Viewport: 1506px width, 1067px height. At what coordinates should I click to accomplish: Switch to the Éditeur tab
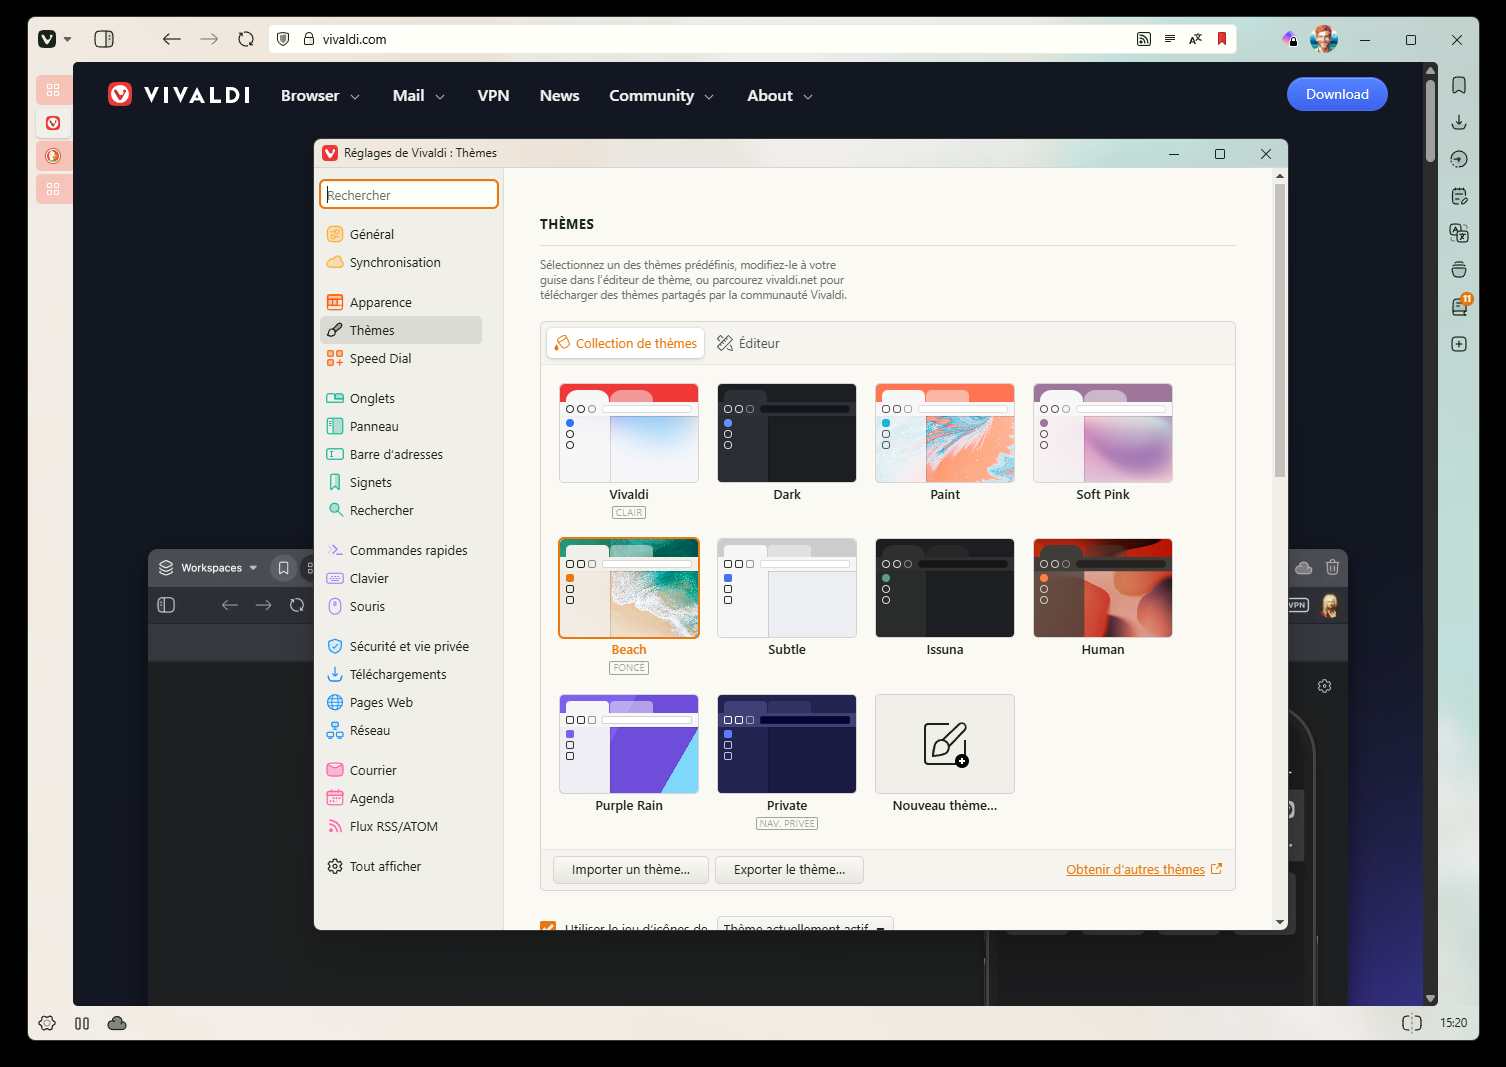(748, 343)
